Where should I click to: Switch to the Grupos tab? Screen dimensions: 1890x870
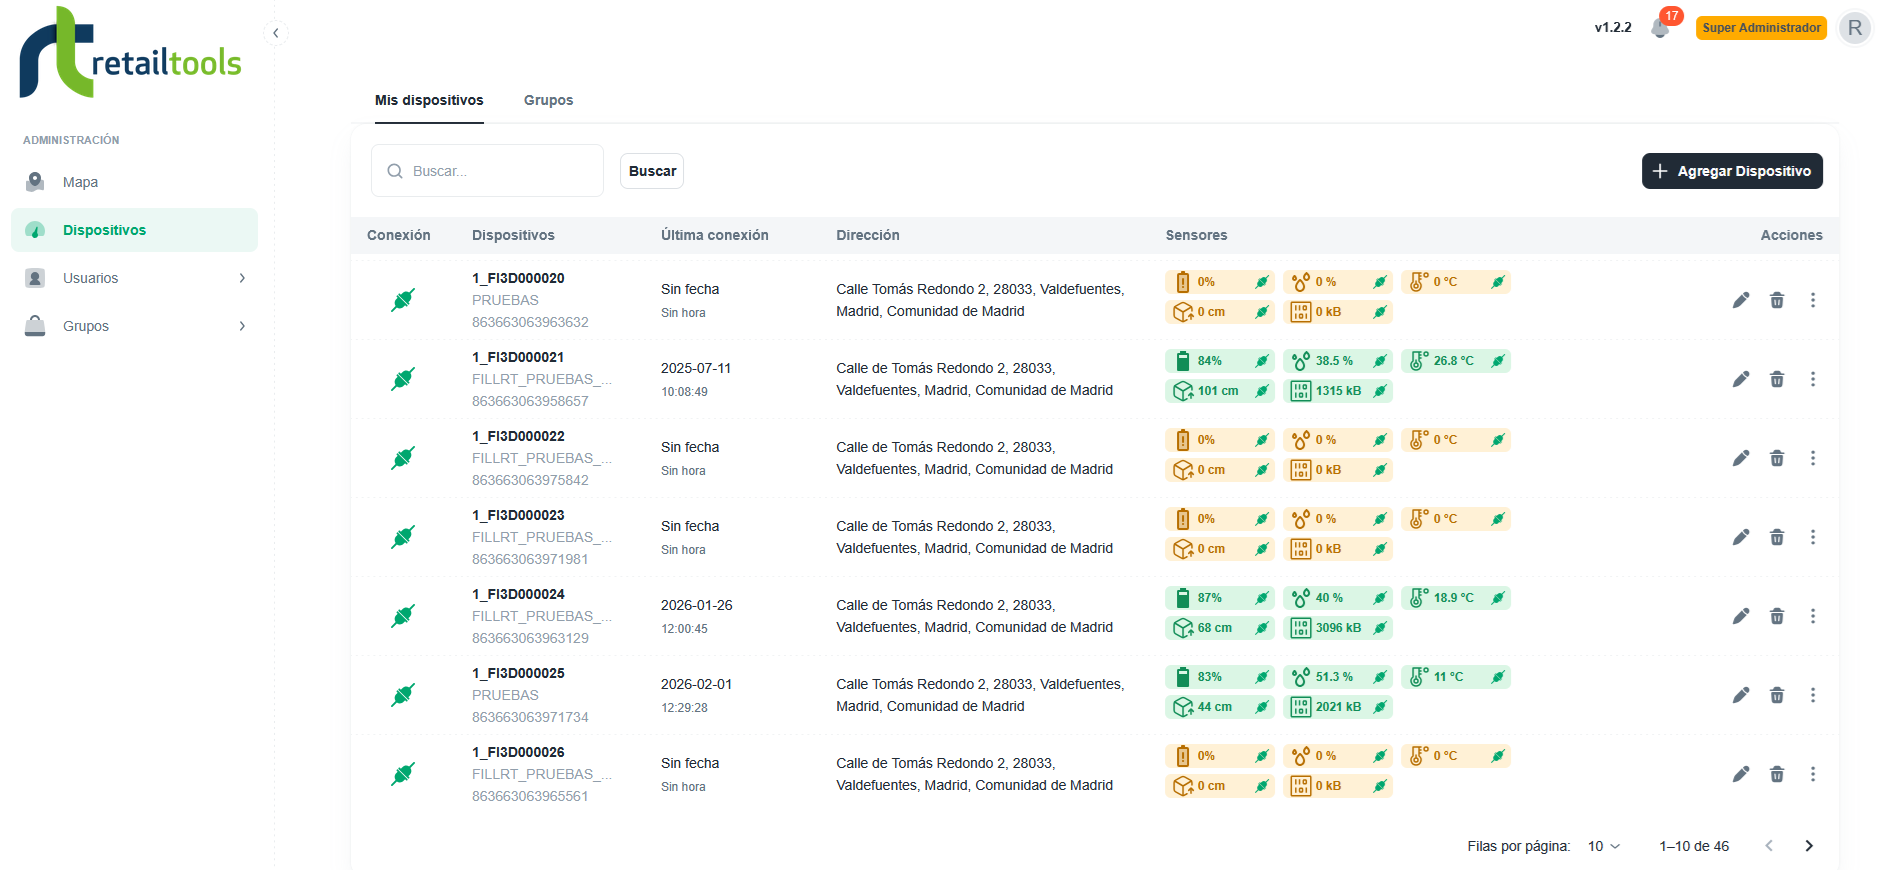pyautogui.click(x=548, y=100)
